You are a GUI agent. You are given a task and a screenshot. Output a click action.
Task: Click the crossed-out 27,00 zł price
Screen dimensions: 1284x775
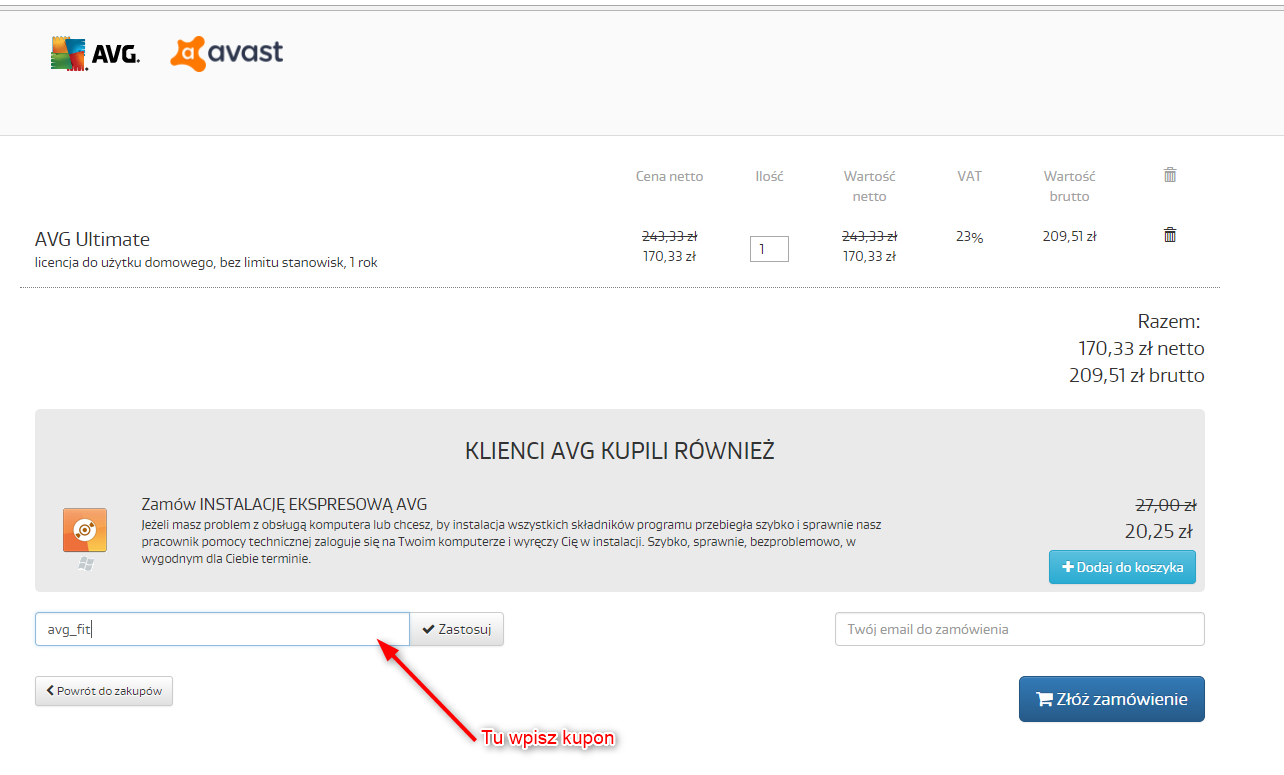pyautogui.click(x=1166, y=505)
